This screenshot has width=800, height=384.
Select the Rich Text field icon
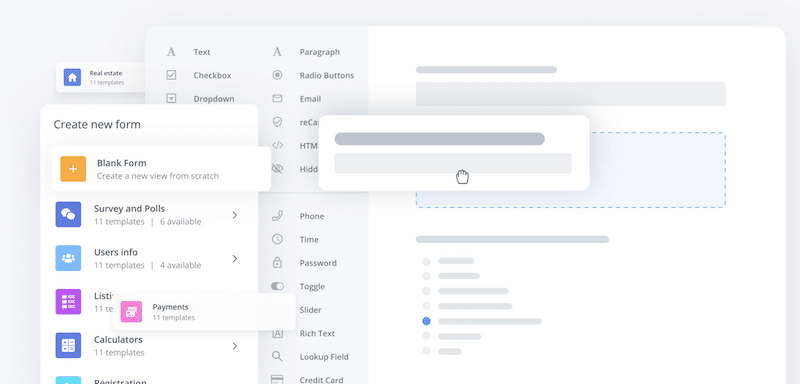point(277,334)
